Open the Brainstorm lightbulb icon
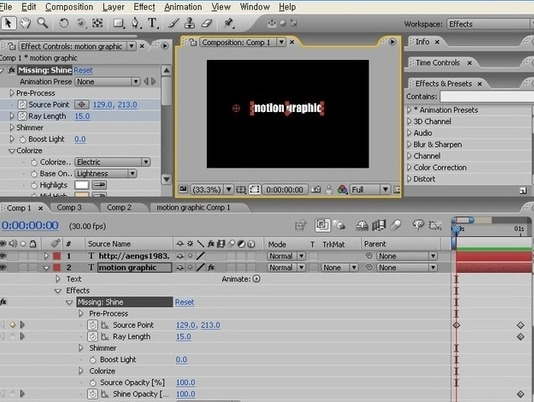534x402 pixels. 418,225
